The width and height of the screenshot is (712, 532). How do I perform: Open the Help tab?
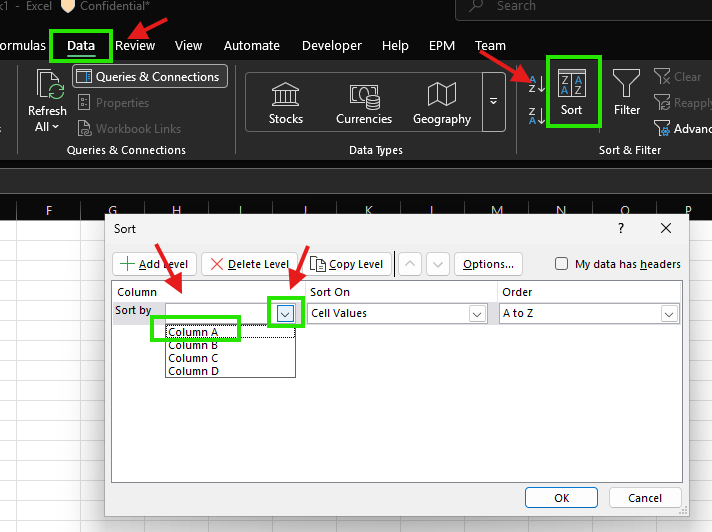click(x=395, y=45)
